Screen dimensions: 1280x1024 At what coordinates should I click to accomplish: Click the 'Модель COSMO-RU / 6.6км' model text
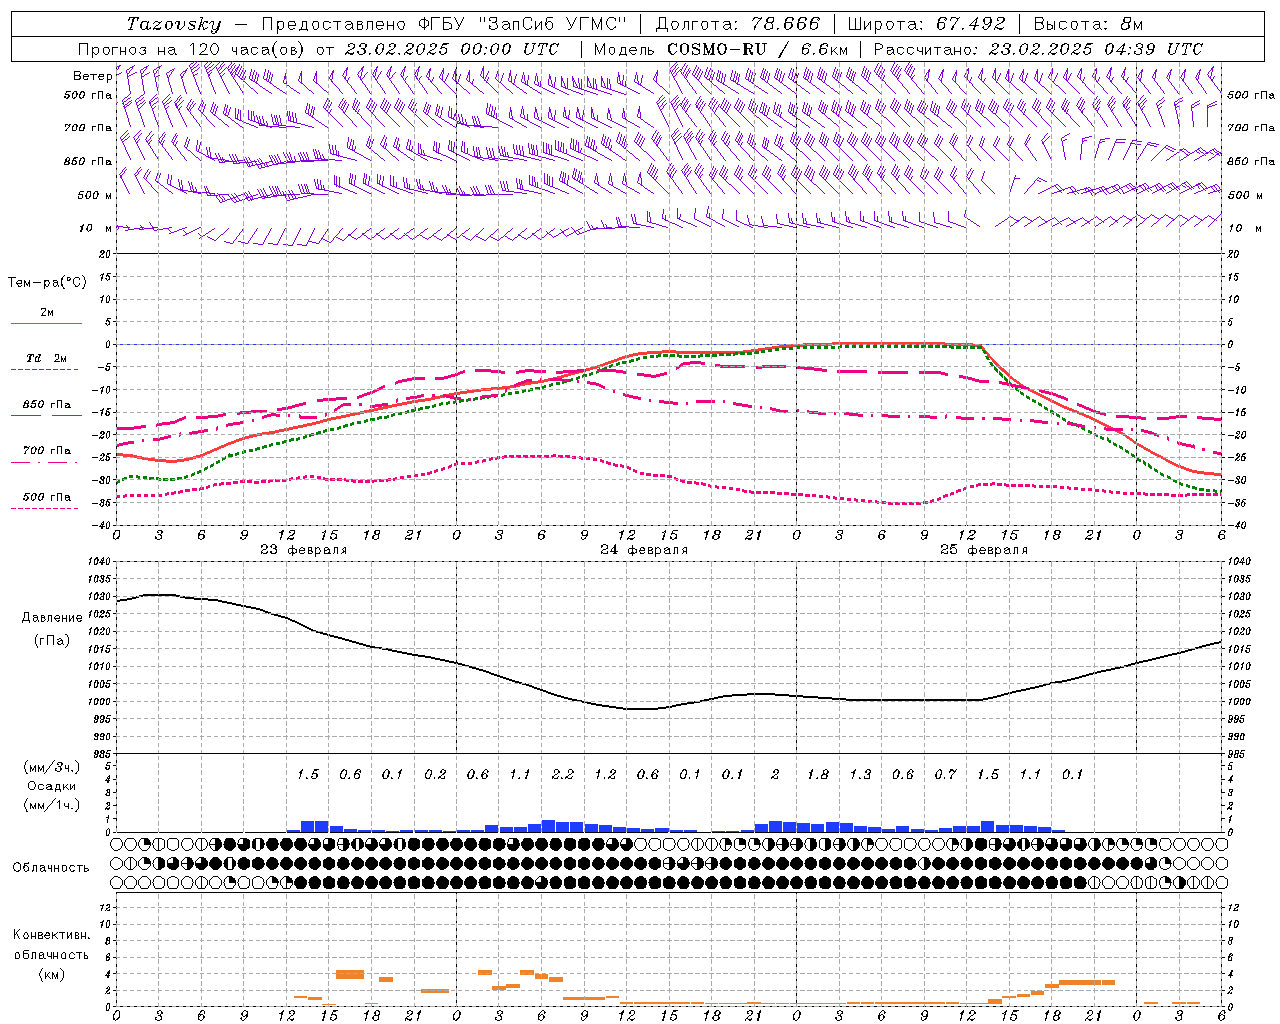tap(720, 49)
